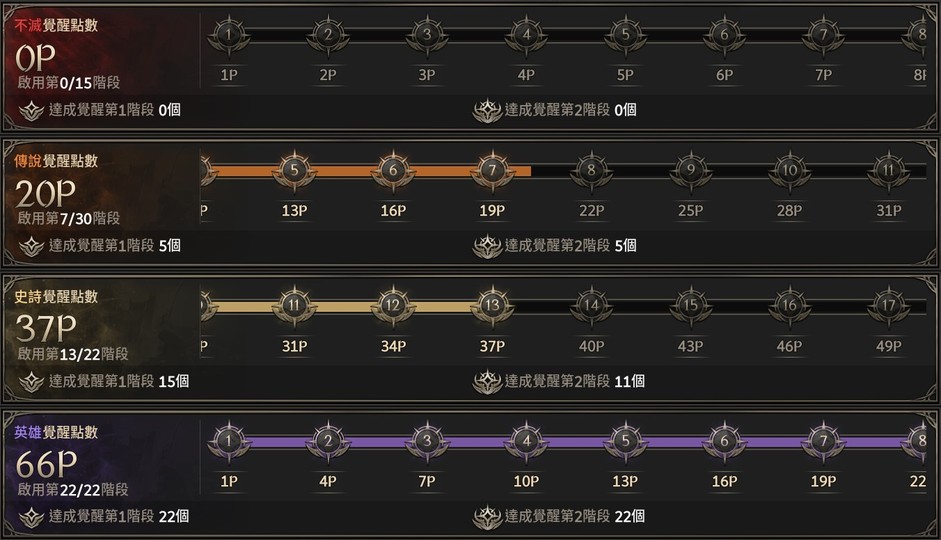Click stage 3 node in the 不滅 awakening row
Viewport: 941px width, 540px height.
click(x=427, y=35)
